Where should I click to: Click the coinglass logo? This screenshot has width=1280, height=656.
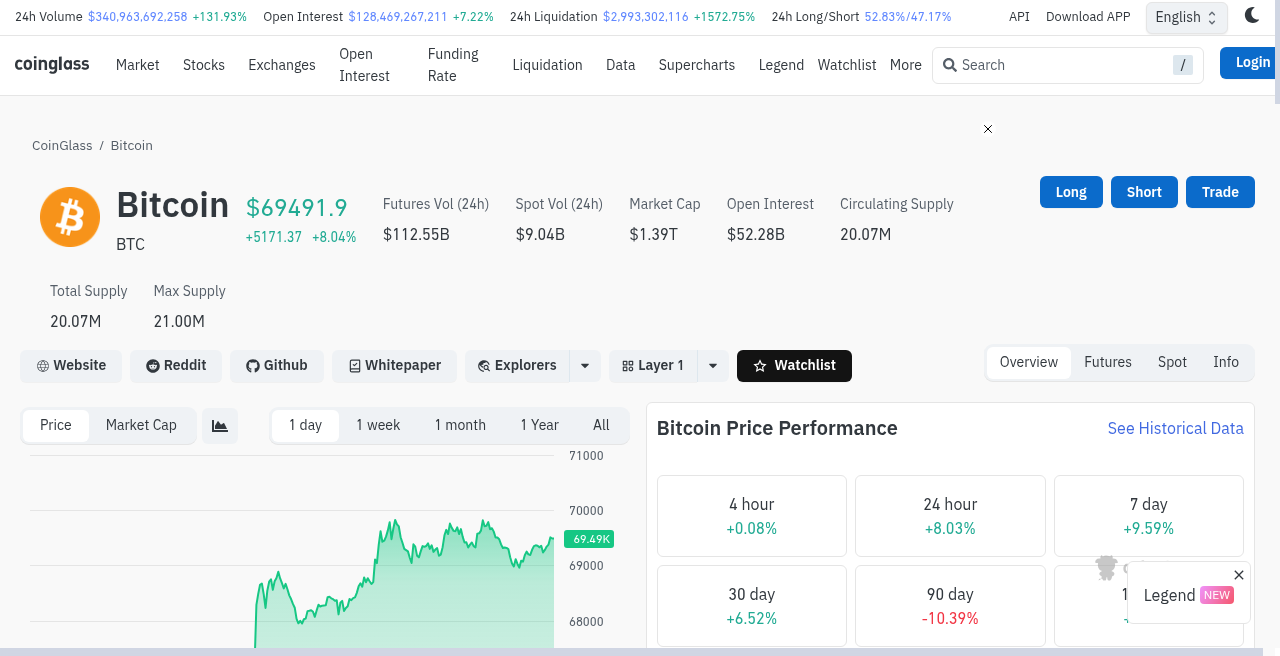[x=52, y=64]
